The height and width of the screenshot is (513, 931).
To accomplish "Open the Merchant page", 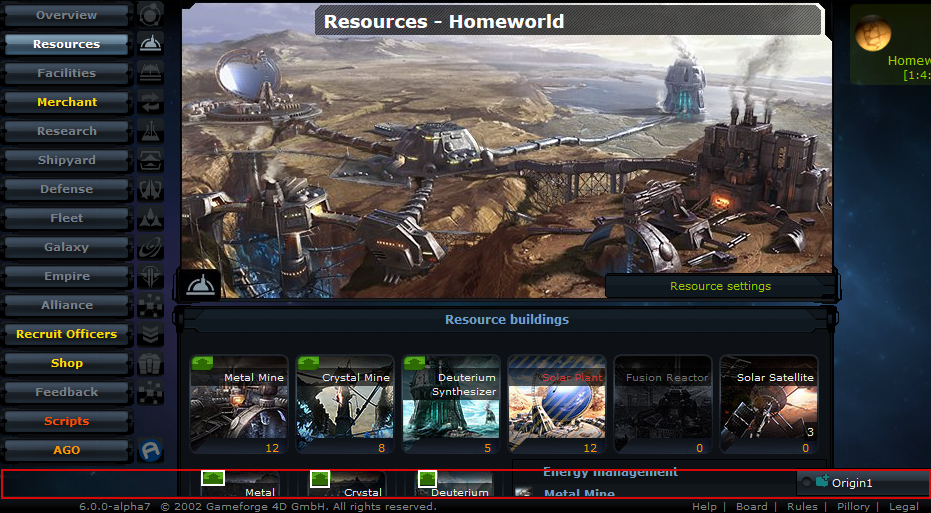I will [66, 102].
